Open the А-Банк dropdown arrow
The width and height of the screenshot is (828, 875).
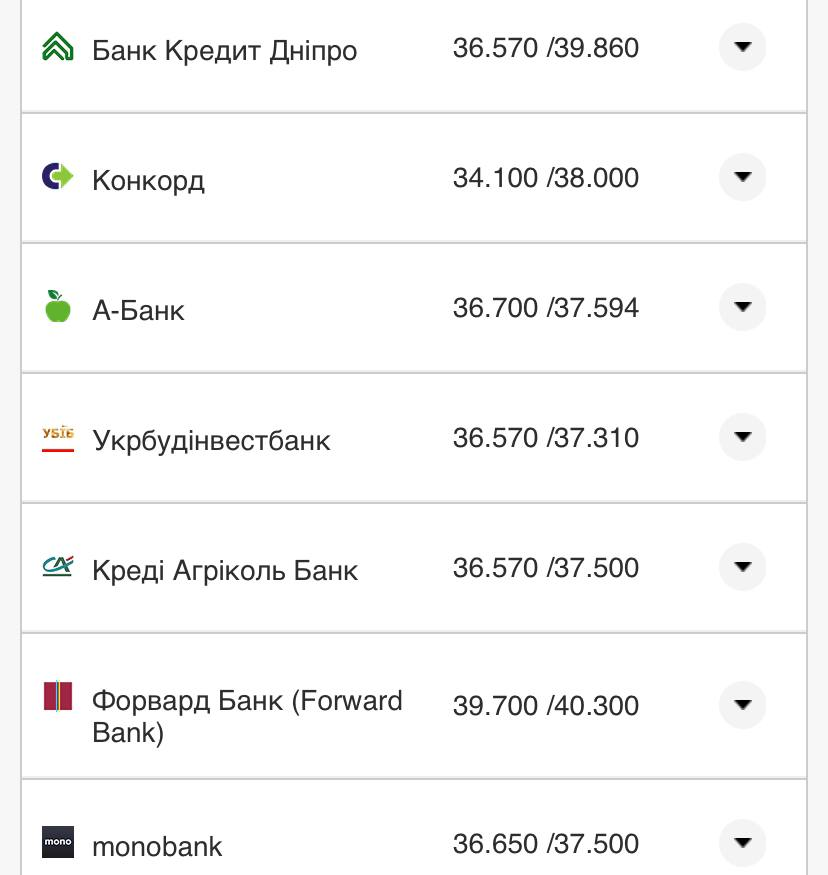[x=742, y=308]
